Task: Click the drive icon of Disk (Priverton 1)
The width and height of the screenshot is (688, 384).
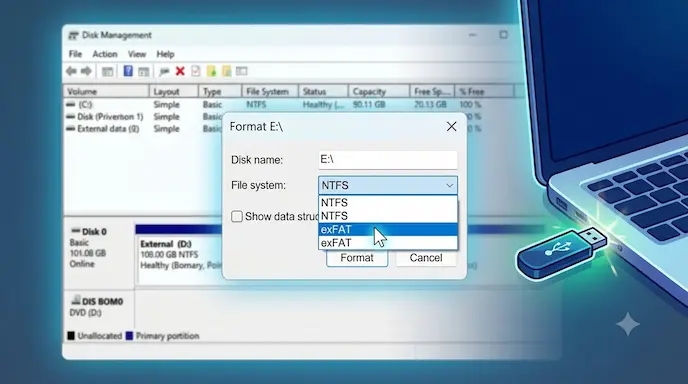Action: click(70, 117)
